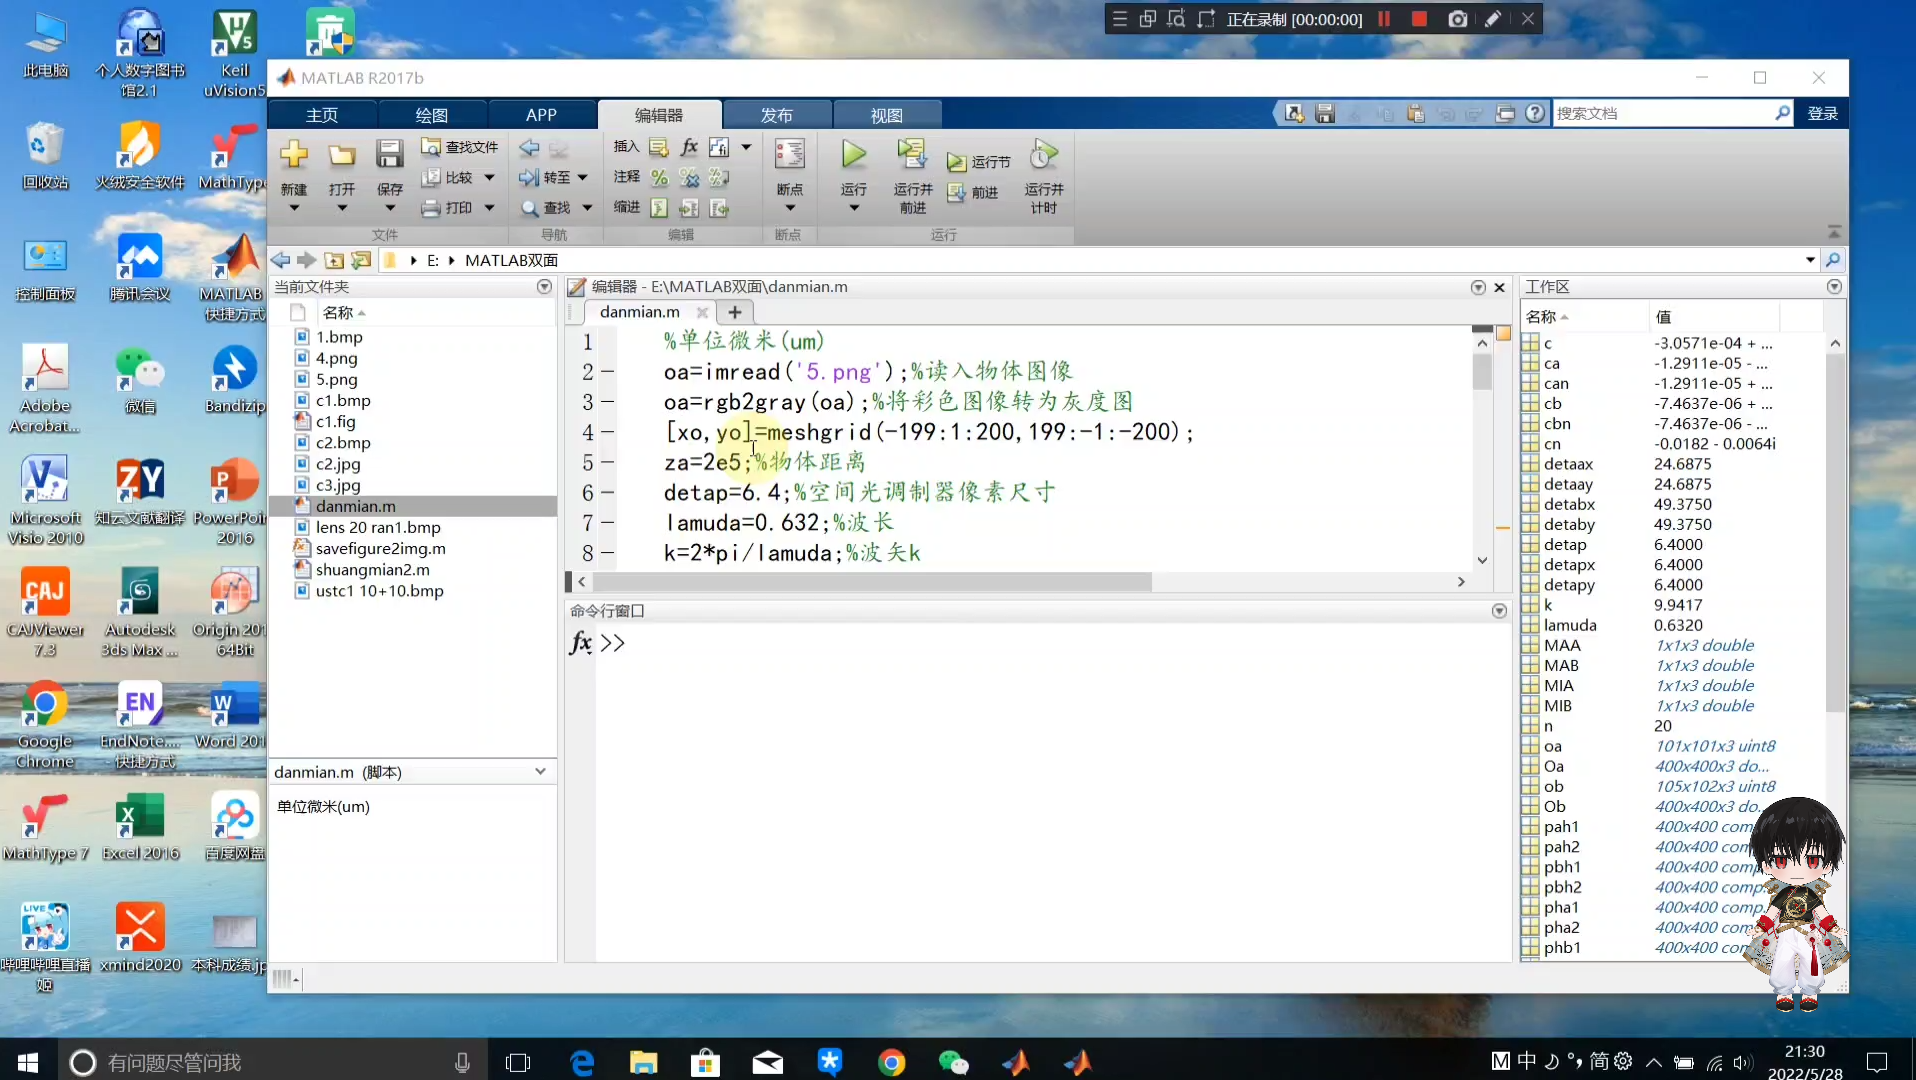
Task: Click the 运行并计时 (Run and Time) icon
Action: pyautogui.click(x=1043, y=154)
